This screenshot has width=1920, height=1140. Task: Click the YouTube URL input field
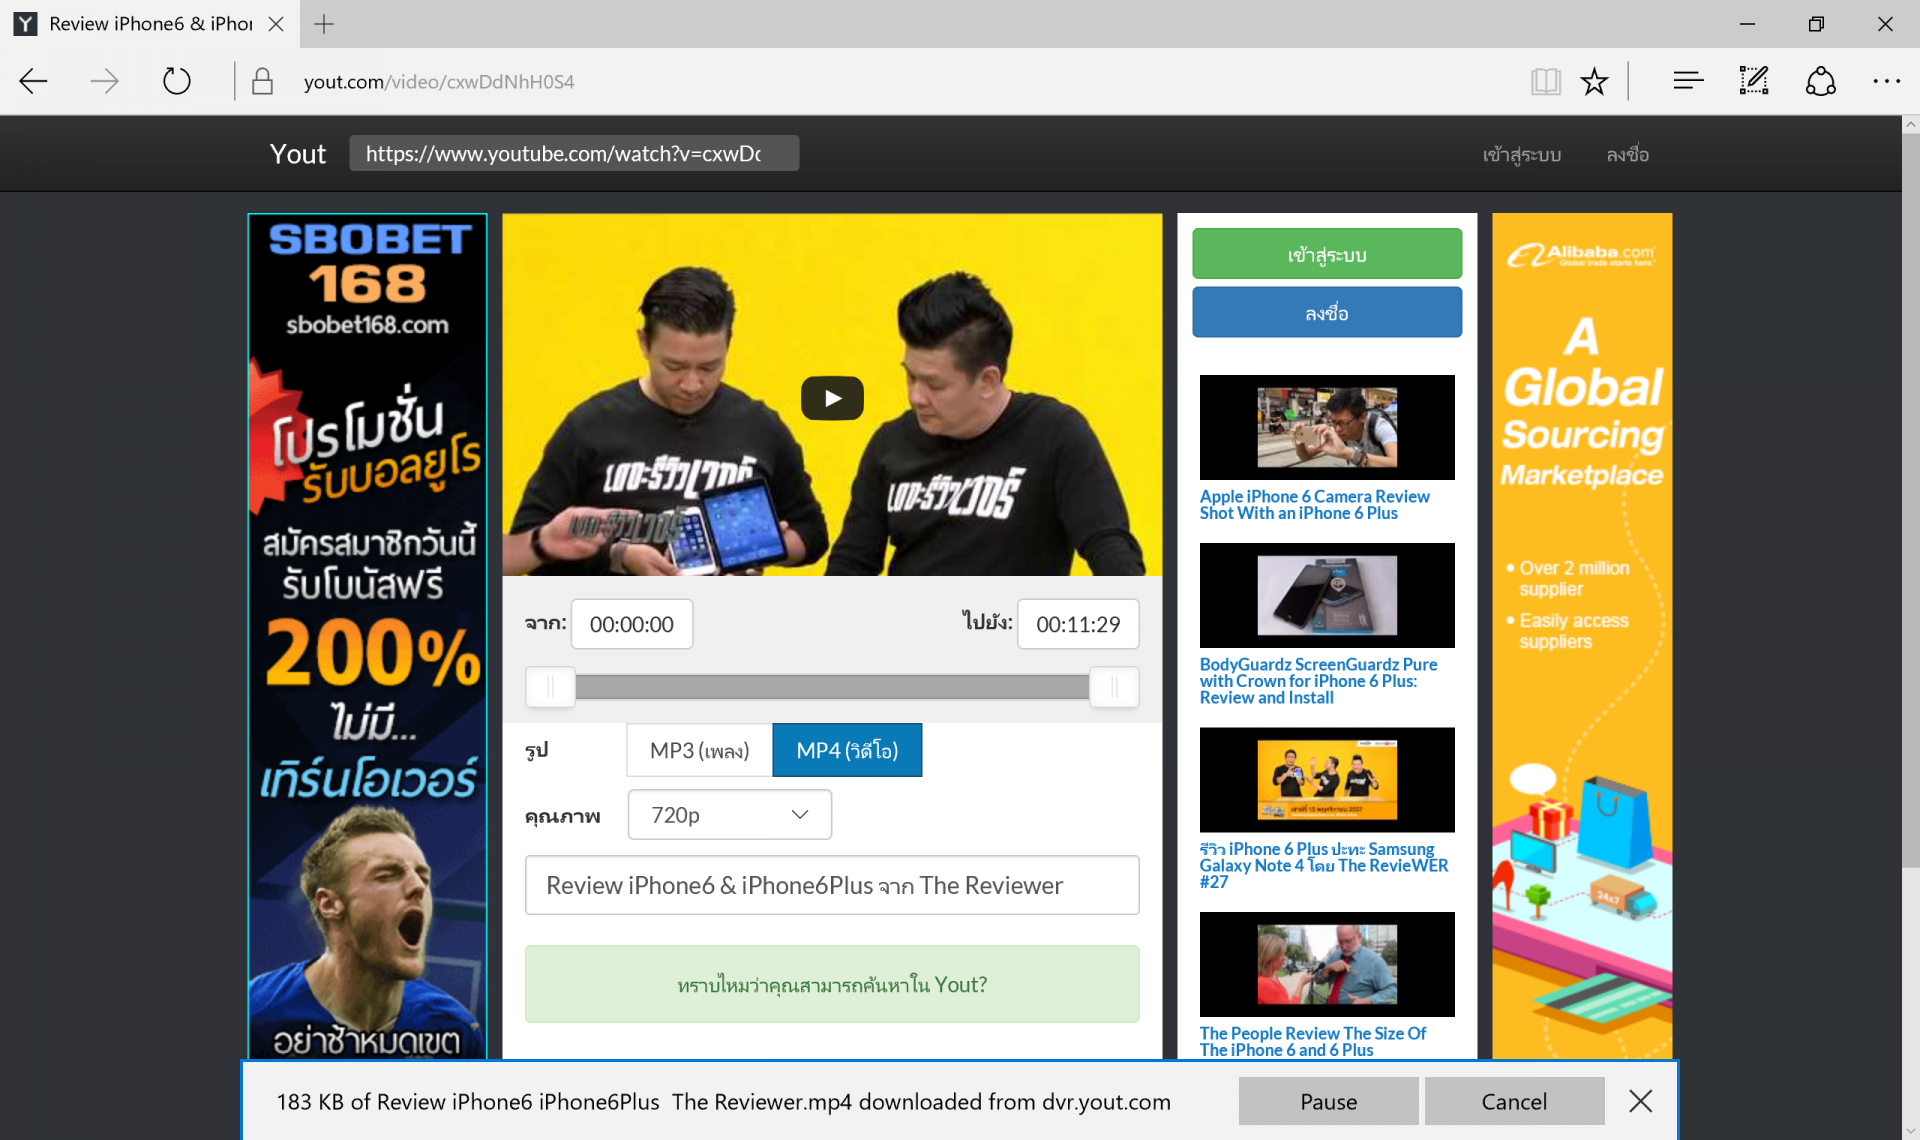point(574,153)
